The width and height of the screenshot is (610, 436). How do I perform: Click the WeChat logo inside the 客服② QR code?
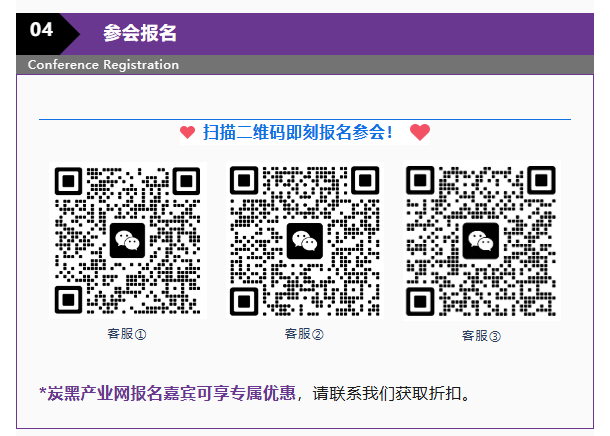(303, 241)
